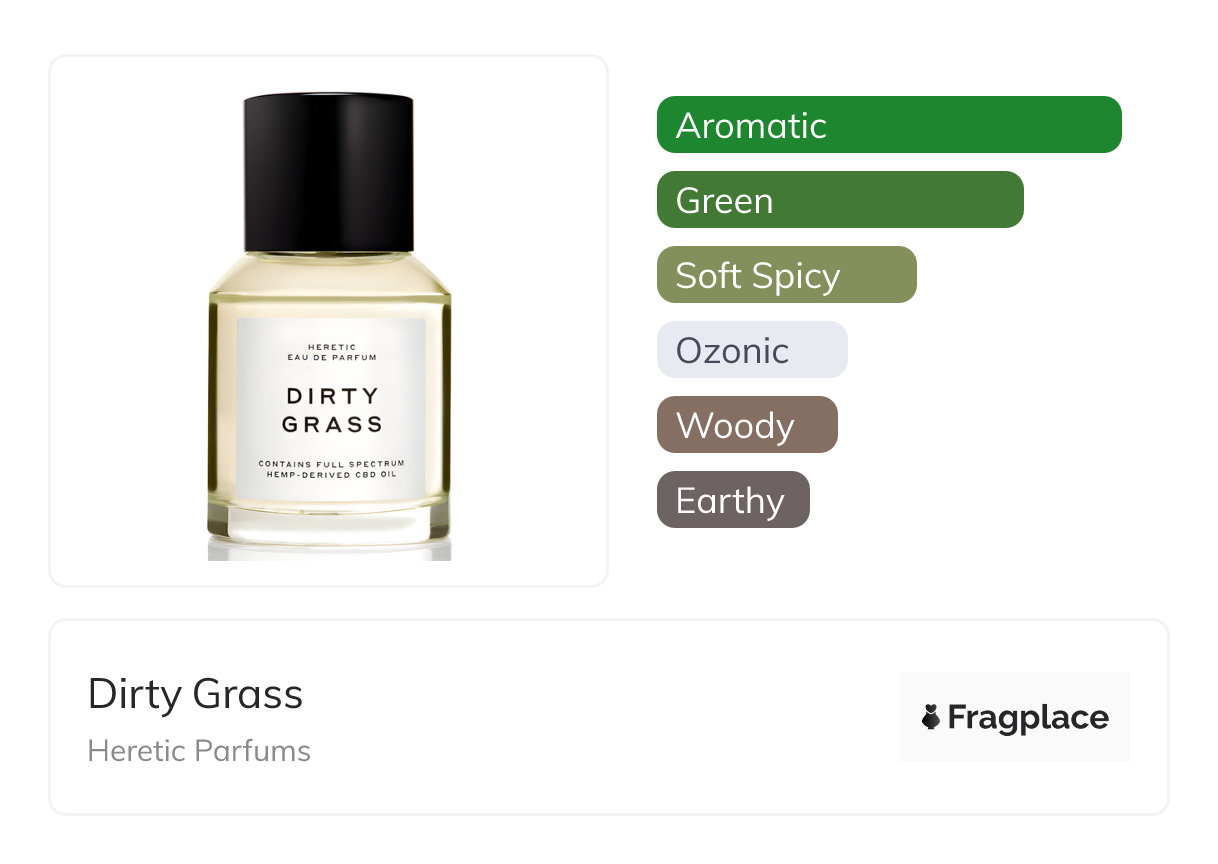Choose the Soft Spicy accord tag
The width and height of the screenshot is (1218, 864).
tap(787, 275)
